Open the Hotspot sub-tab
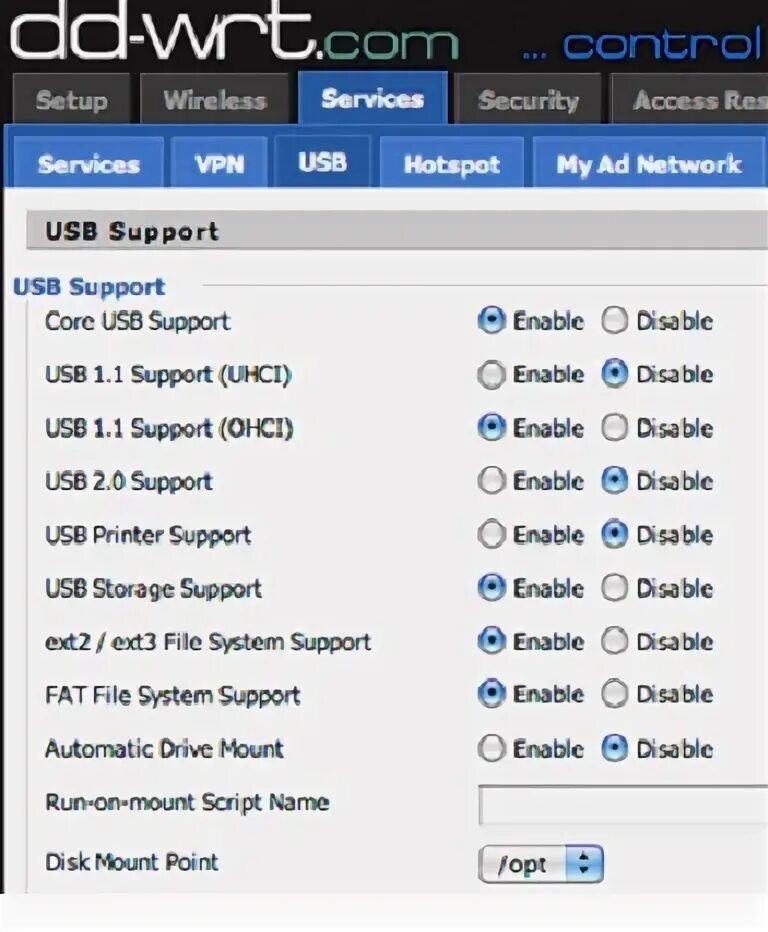Image resolution: width=768 pixels, height=932 pixels. pyautogui.click(x=451, y=164)
